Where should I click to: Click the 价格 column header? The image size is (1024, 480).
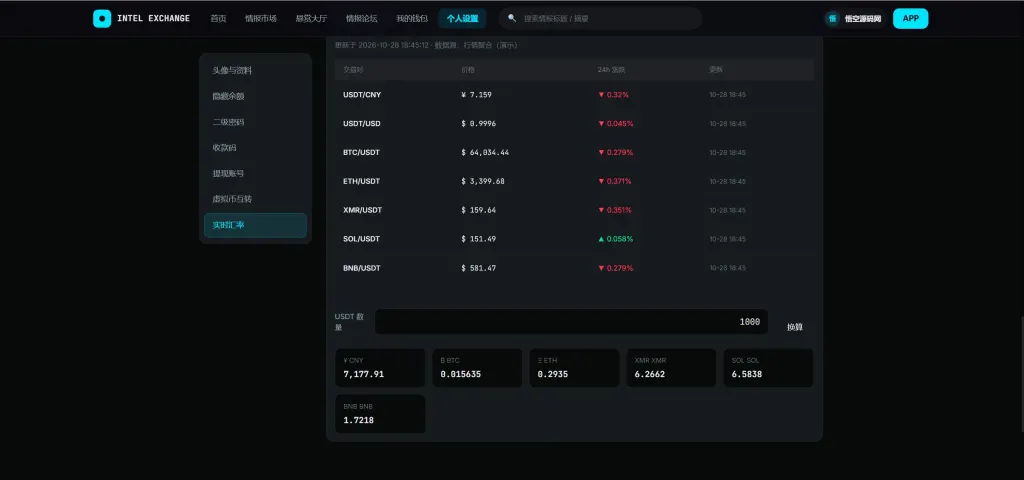[x=468, y=69]
